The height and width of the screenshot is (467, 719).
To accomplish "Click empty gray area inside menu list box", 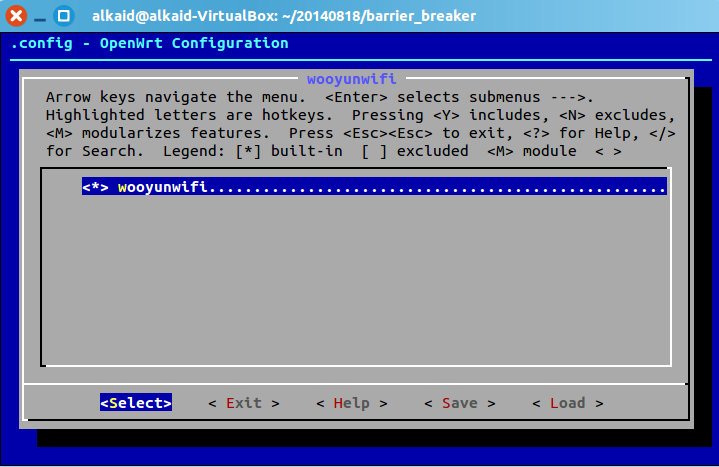I will pos(356,280).
